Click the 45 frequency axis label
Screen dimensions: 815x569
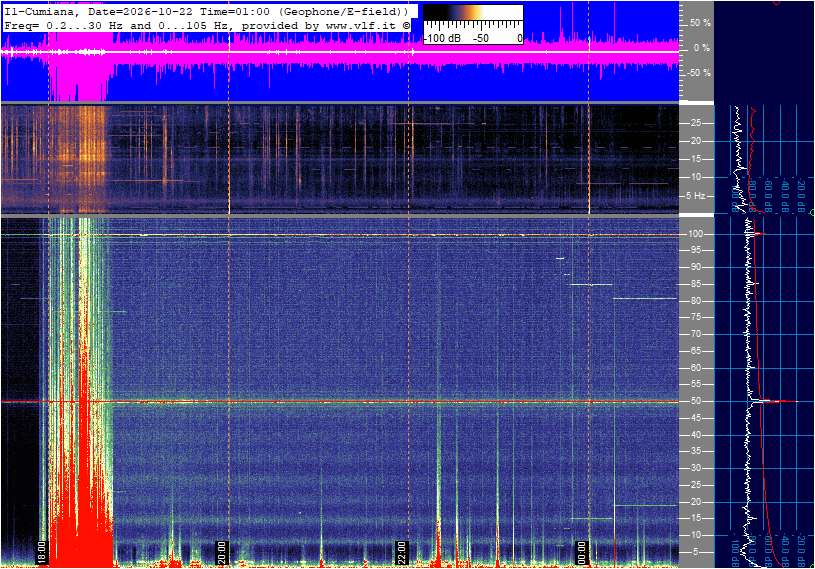click(695, 418)
